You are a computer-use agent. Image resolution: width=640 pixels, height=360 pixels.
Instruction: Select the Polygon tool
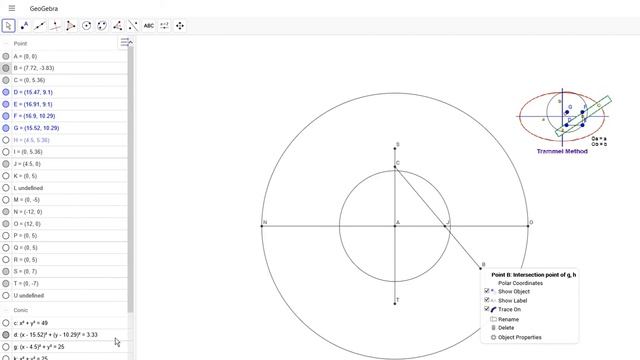pos(71,26)
